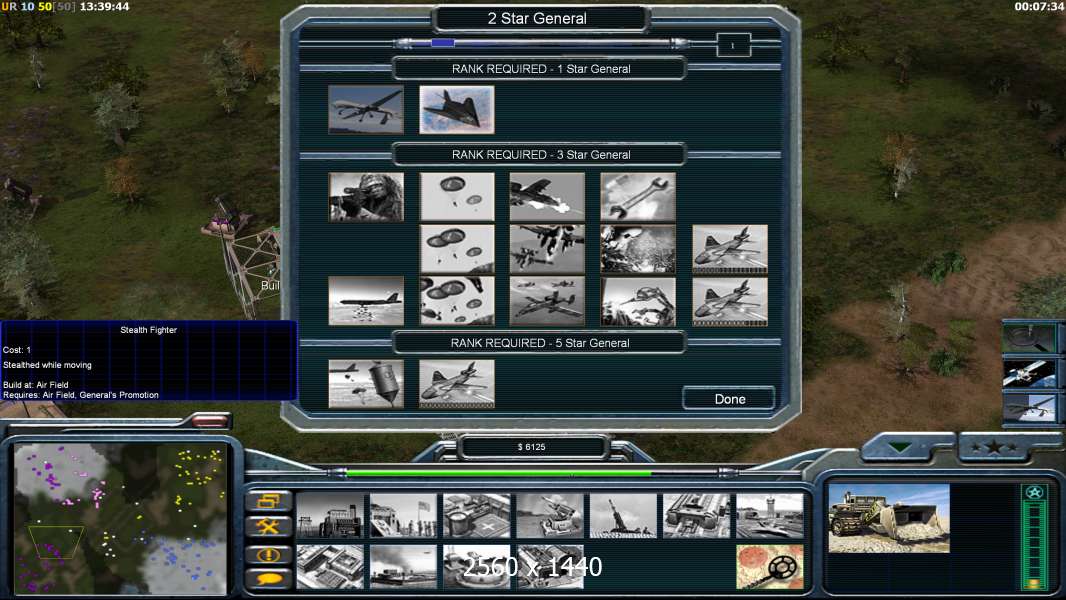Click the "Cost: 1" tooltip text

click(x=17, y=350)
